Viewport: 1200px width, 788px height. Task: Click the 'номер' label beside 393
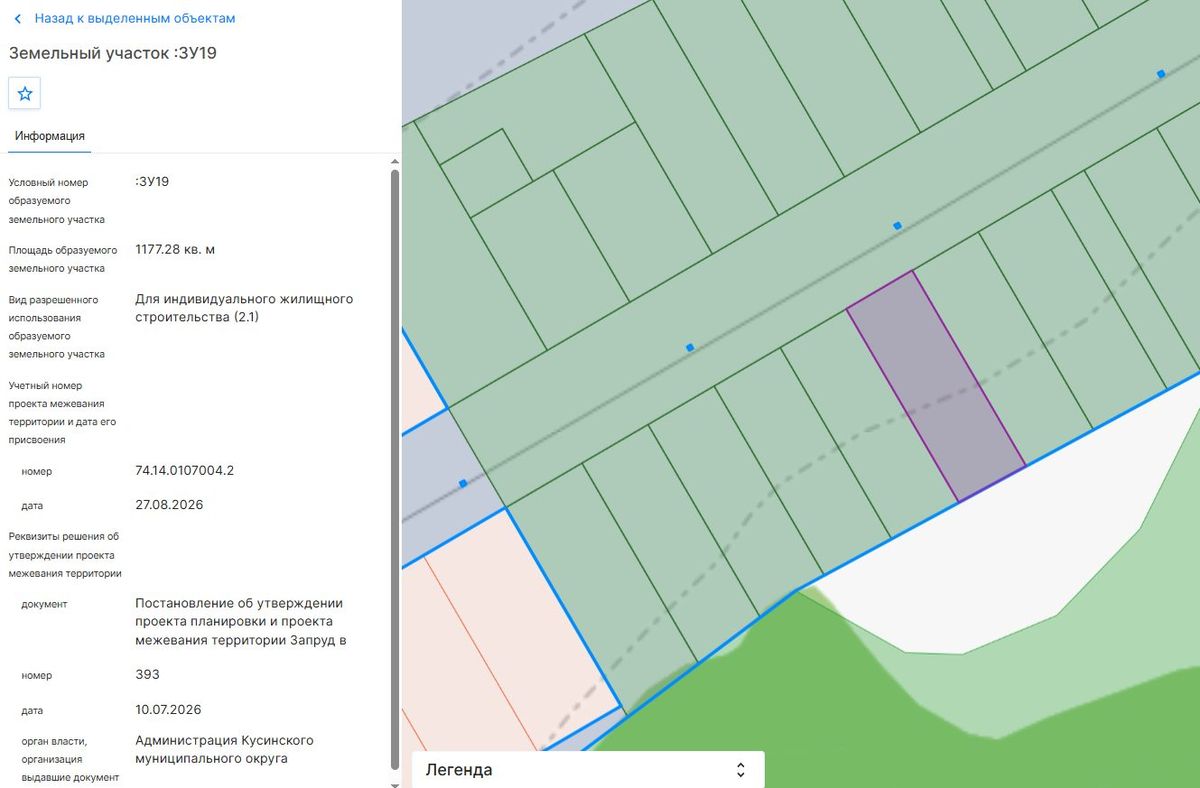(37, 676)
